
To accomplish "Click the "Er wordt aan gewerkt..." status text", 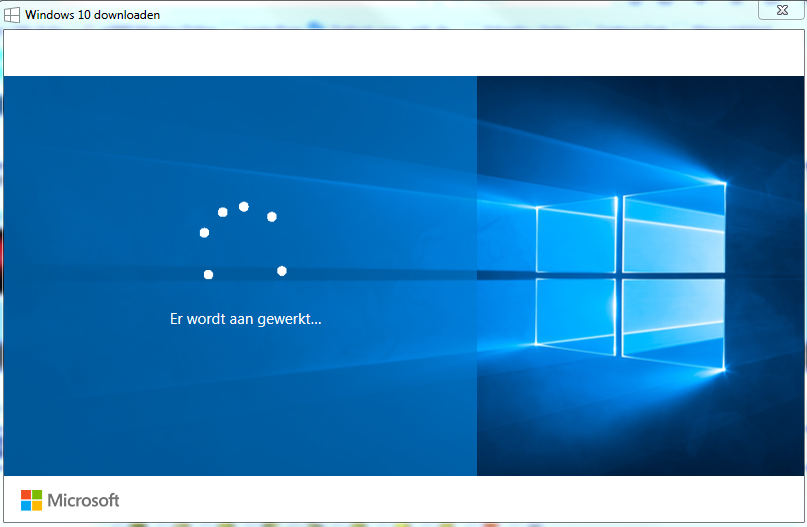I will point(245,319).
